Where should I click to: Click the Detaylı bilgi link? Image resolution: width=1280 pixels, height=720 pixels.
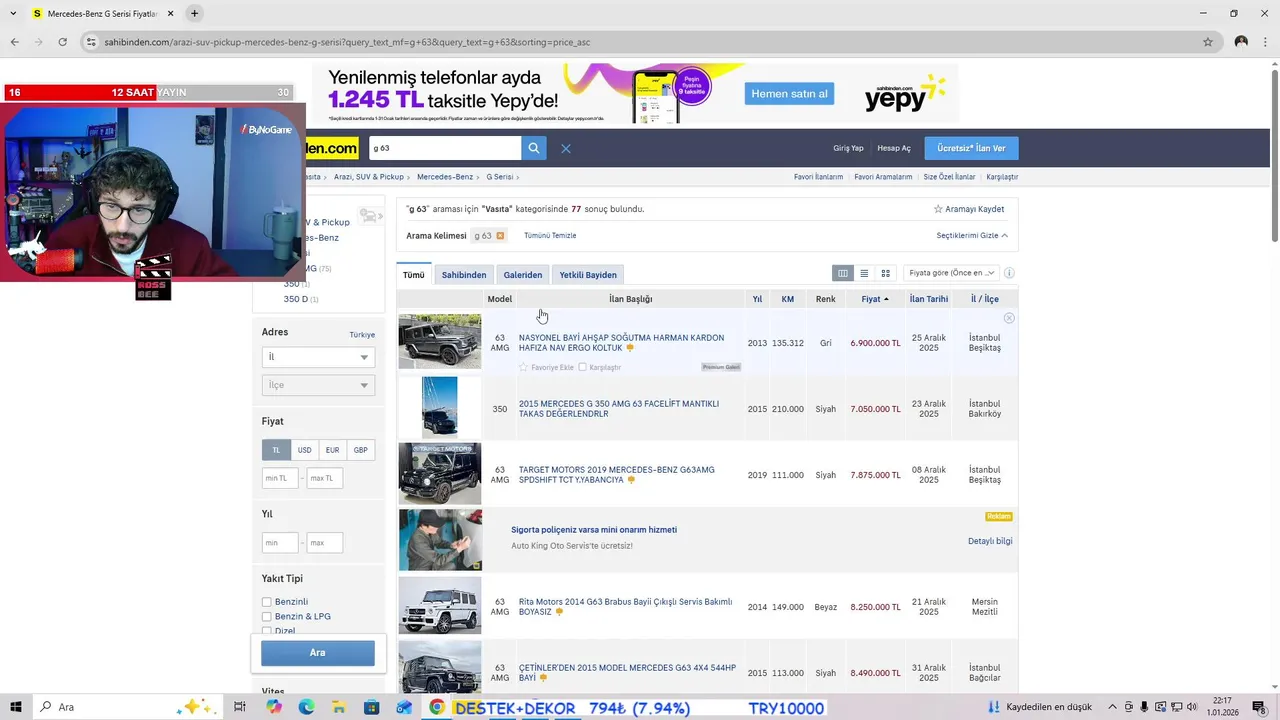coord(990,541)
